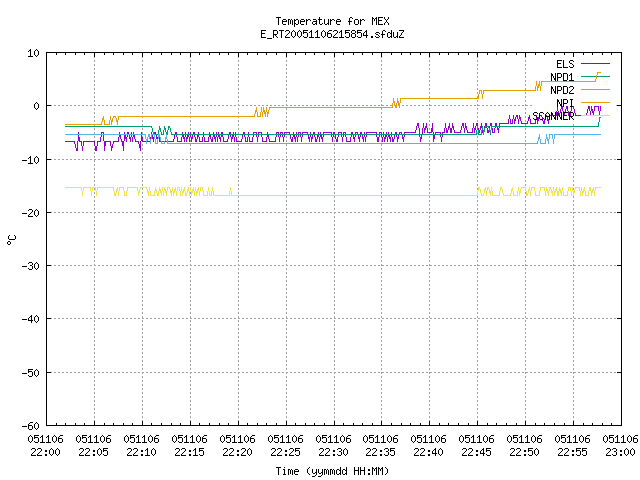Click the y-axis label -60
The image size is (640, 480).
[31, 426]
